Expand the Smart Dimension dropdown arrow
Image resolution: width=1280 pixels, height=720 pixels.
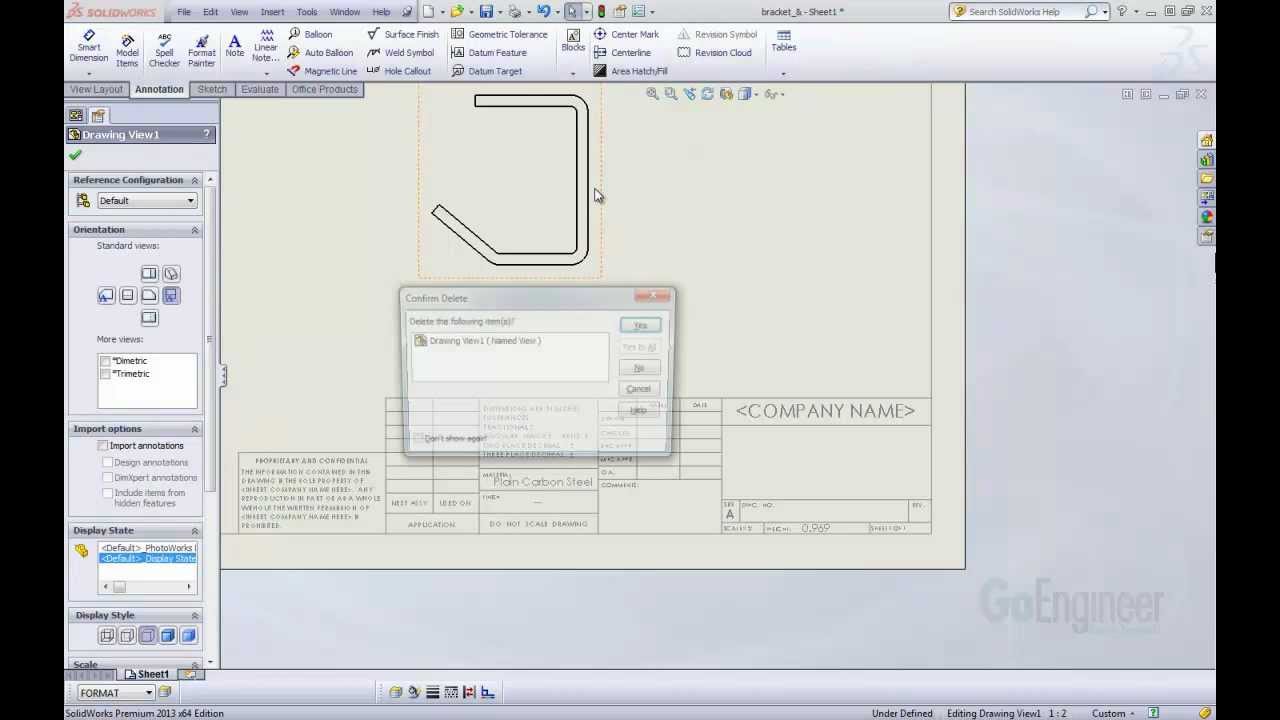pyautogui.click(x=88, y=73)
